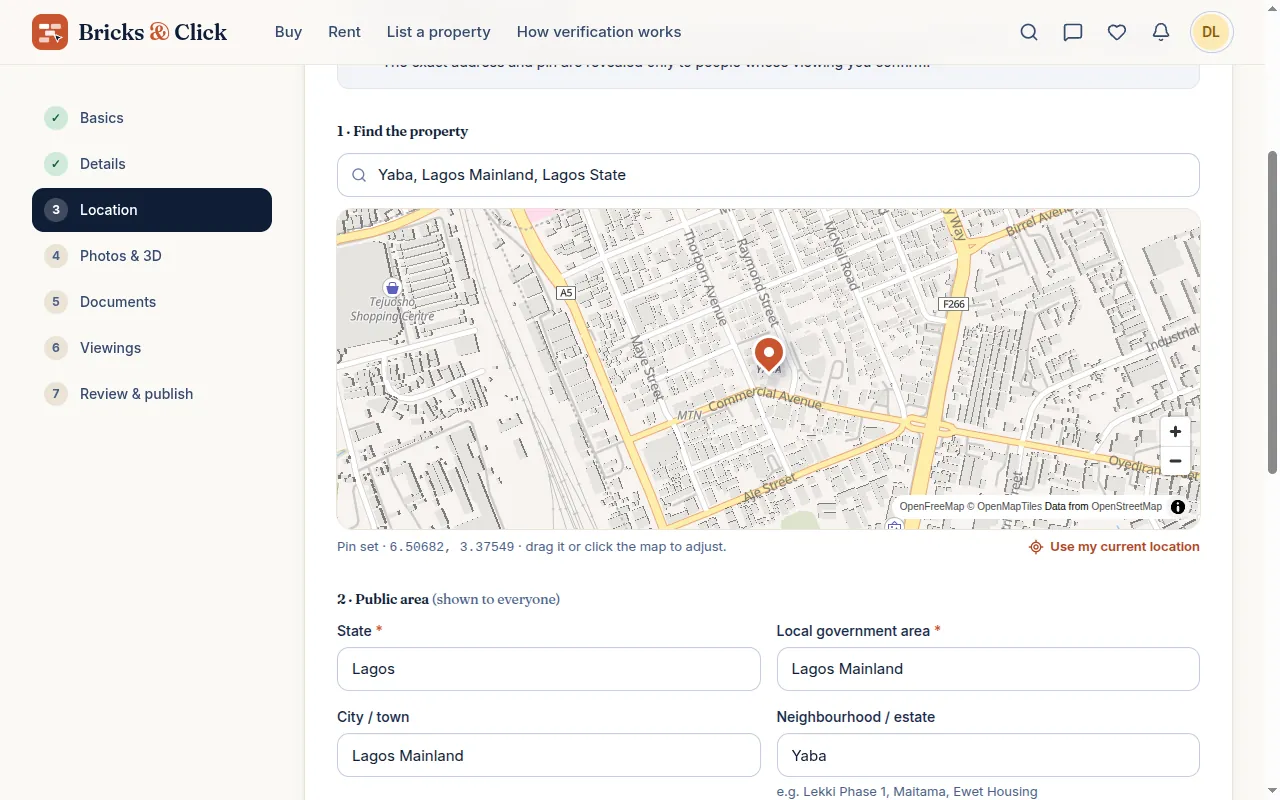Click the map zoom in plus button

tap(1175, 432)
